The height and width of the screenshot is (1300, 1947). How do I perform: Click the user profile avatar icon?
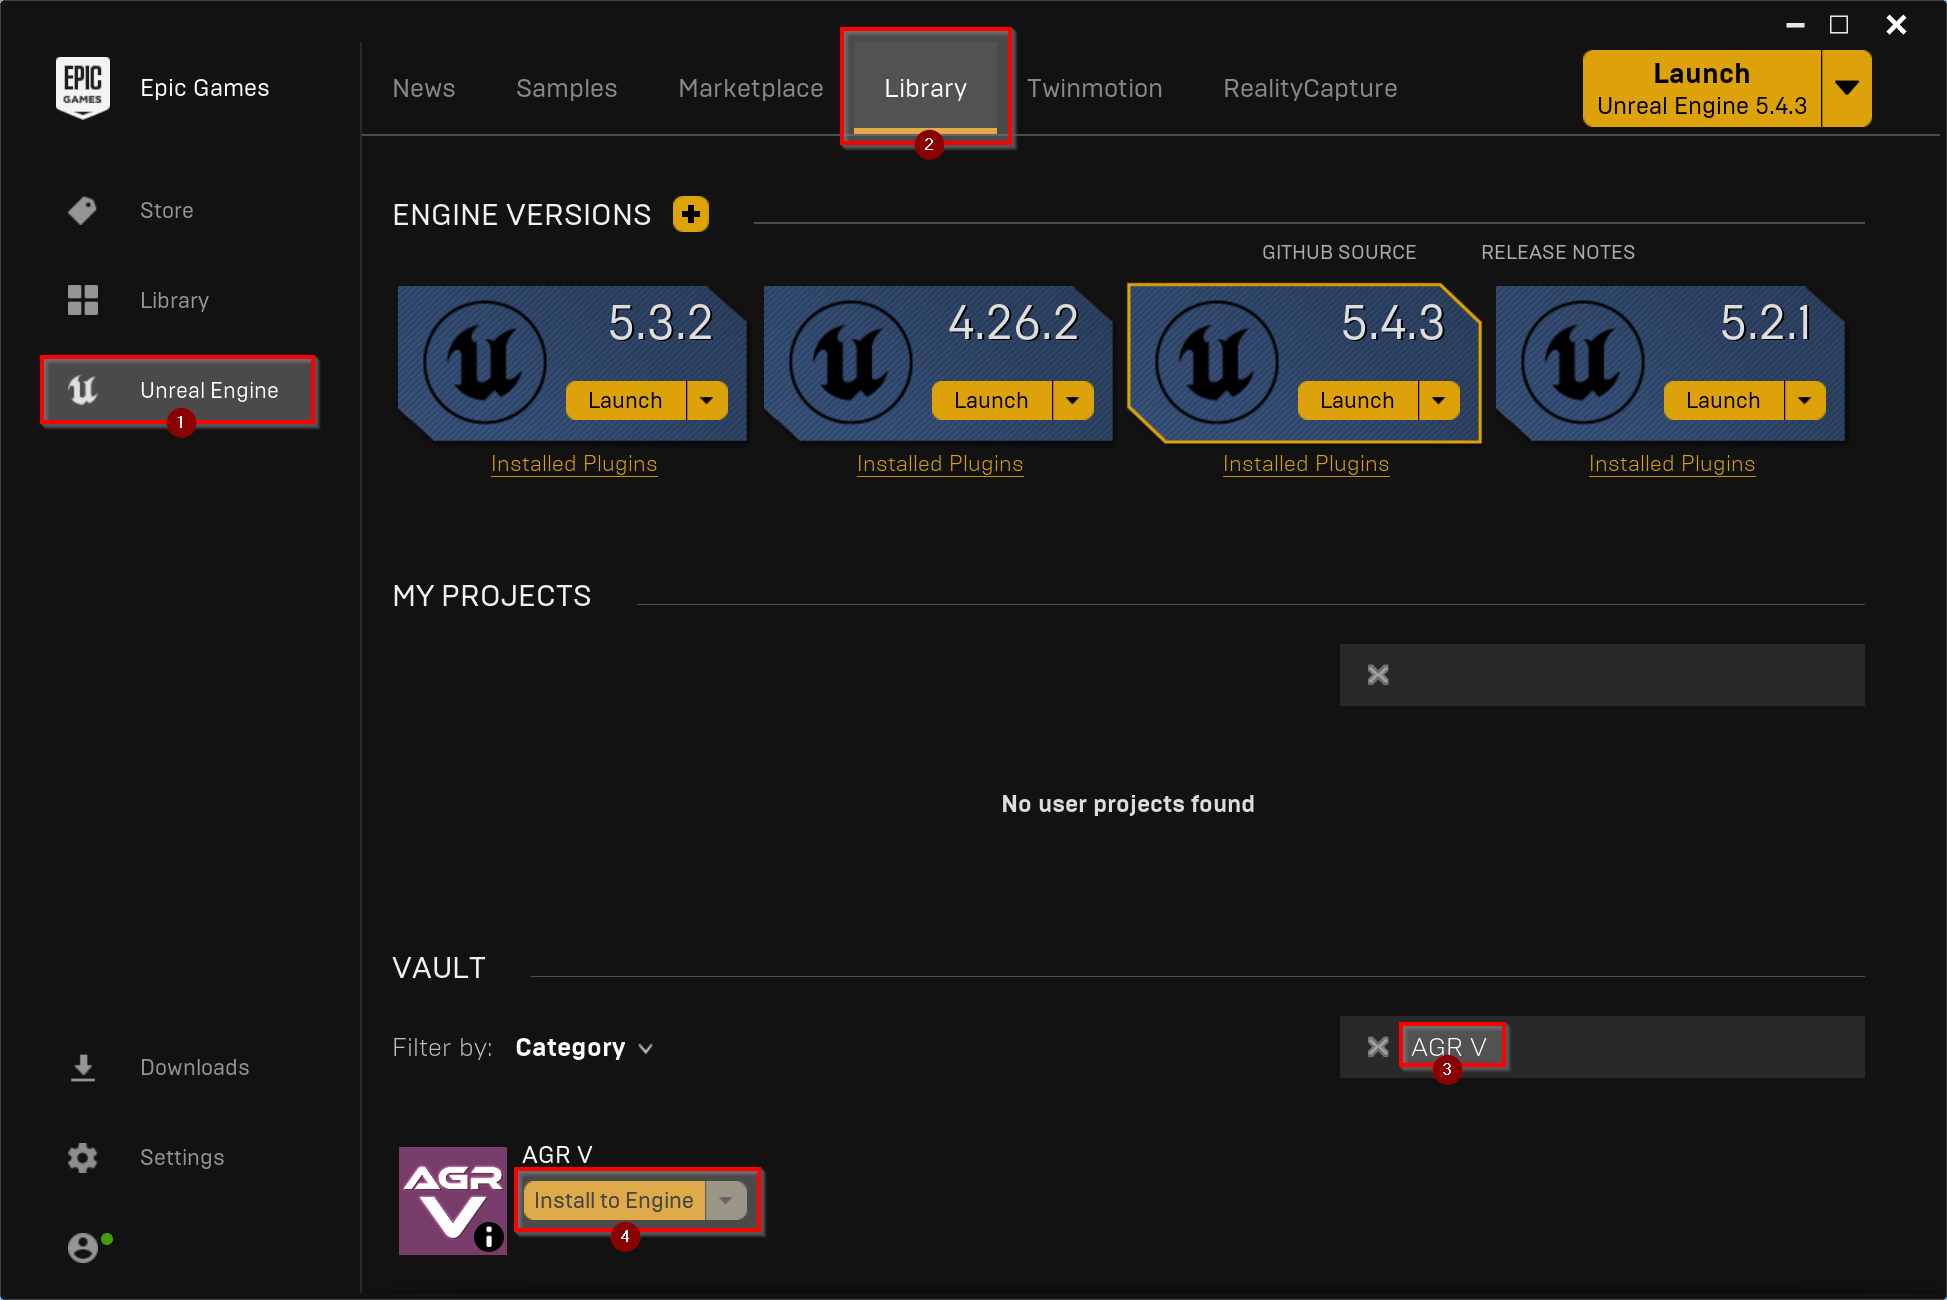[x=83, y=1247]
